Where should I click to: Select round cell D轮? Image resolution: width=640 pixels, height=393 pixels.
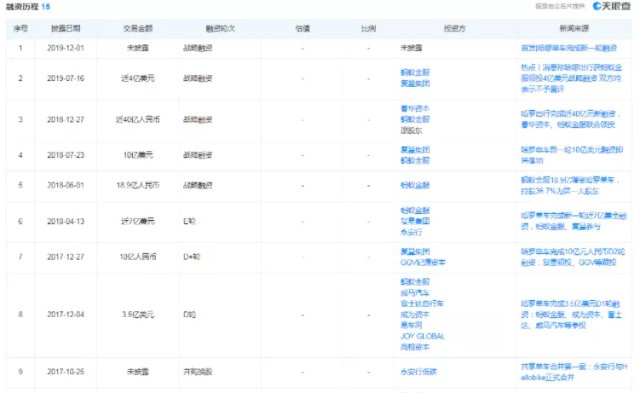(x=189, y=314)
